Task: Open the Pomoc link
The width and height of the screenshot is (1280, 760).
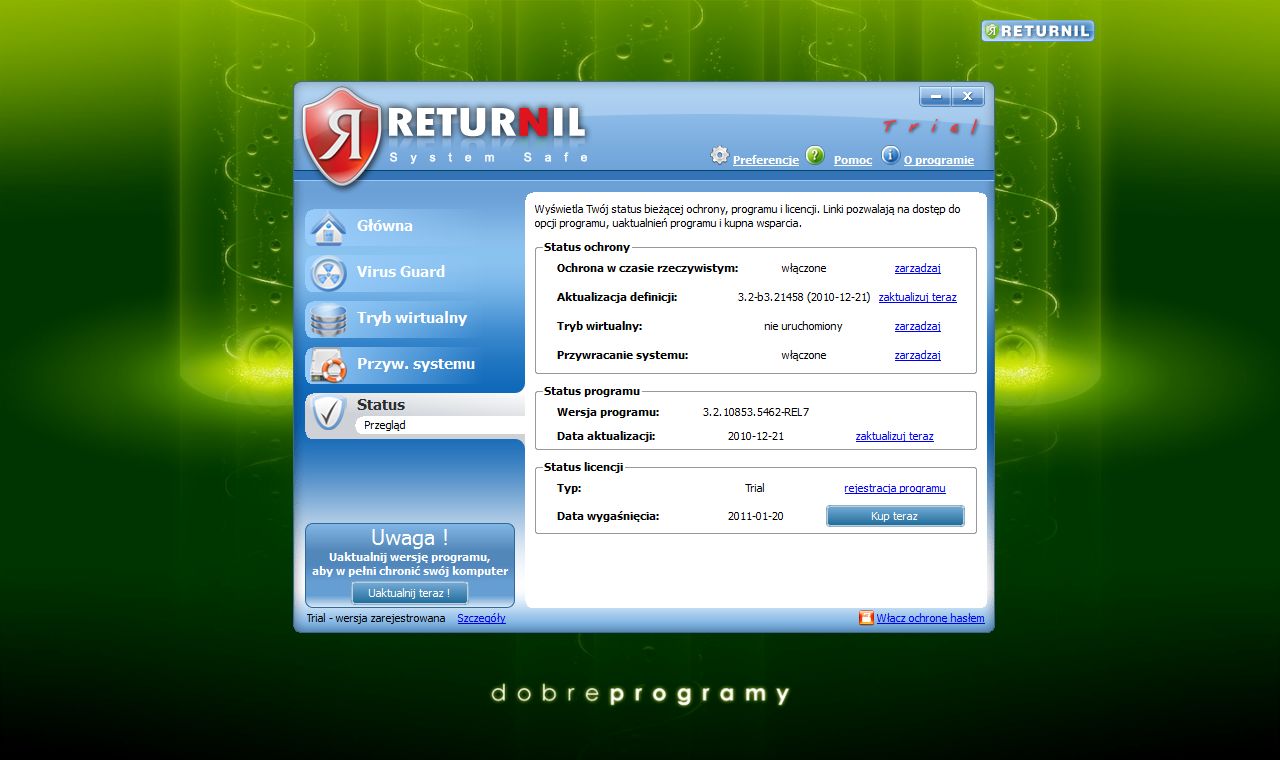Action: 853,160
